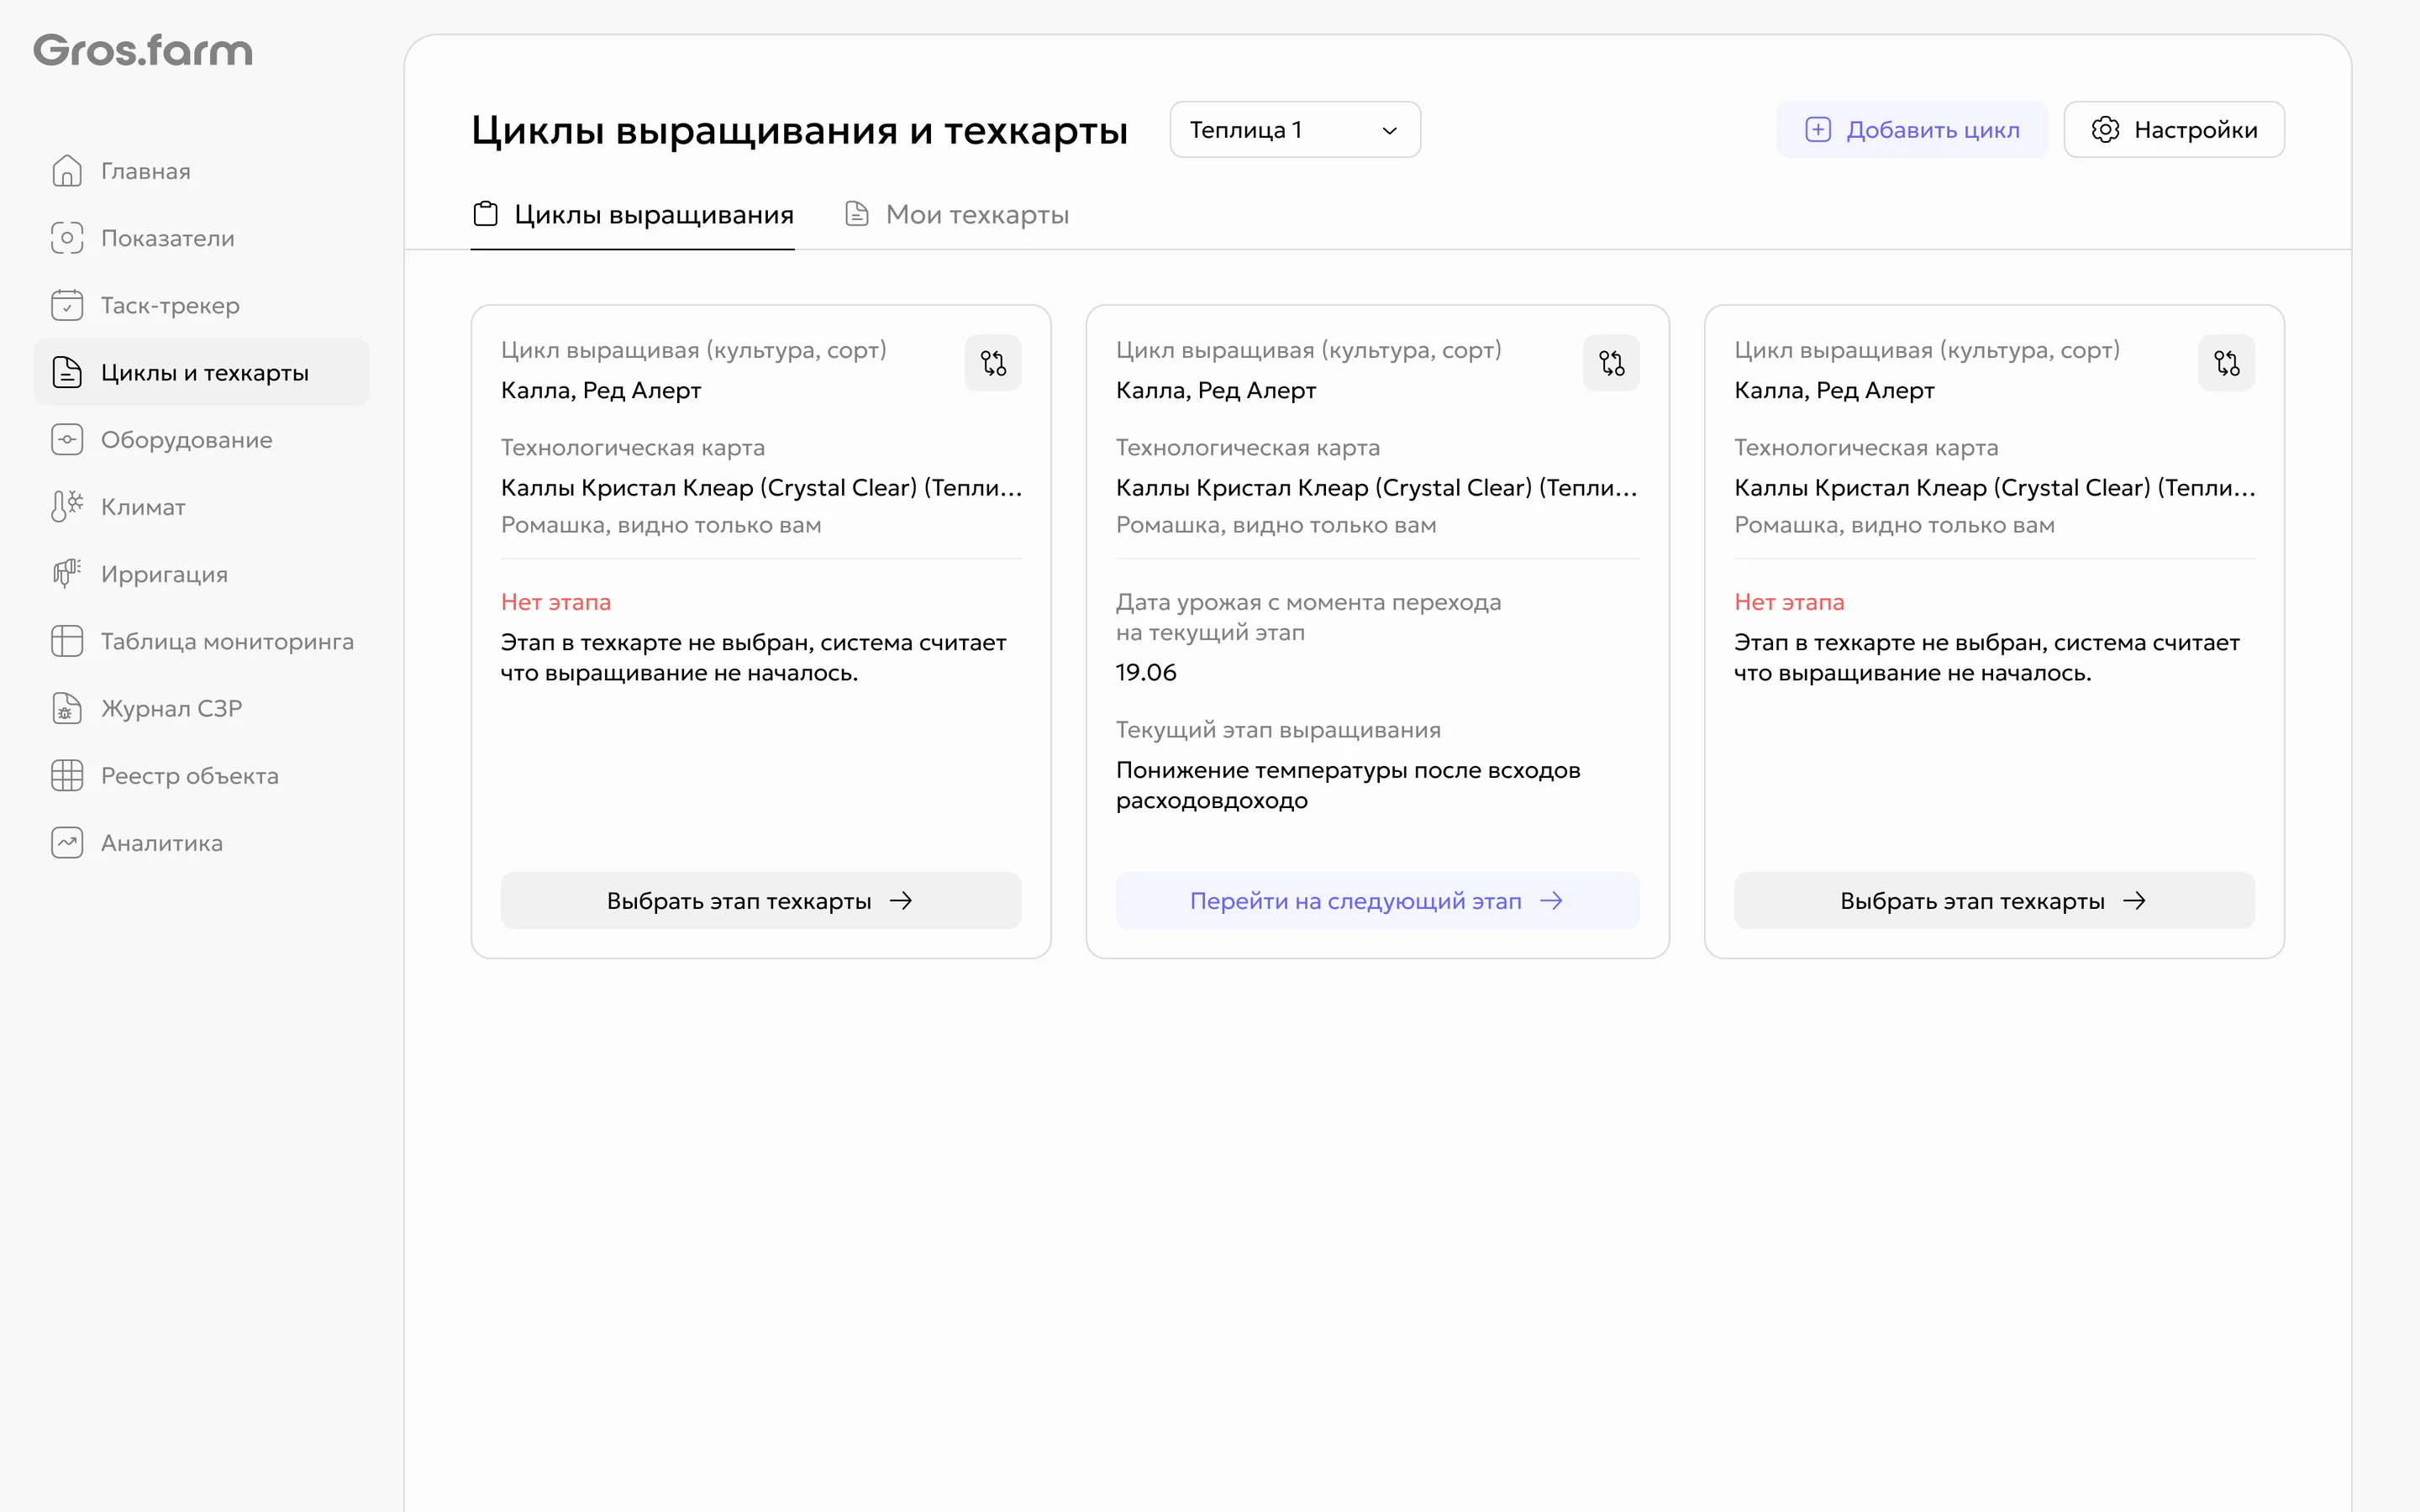
Task: Switch to Мои техкарты tab
Action: pyautogui.click(x=957, y=215)
